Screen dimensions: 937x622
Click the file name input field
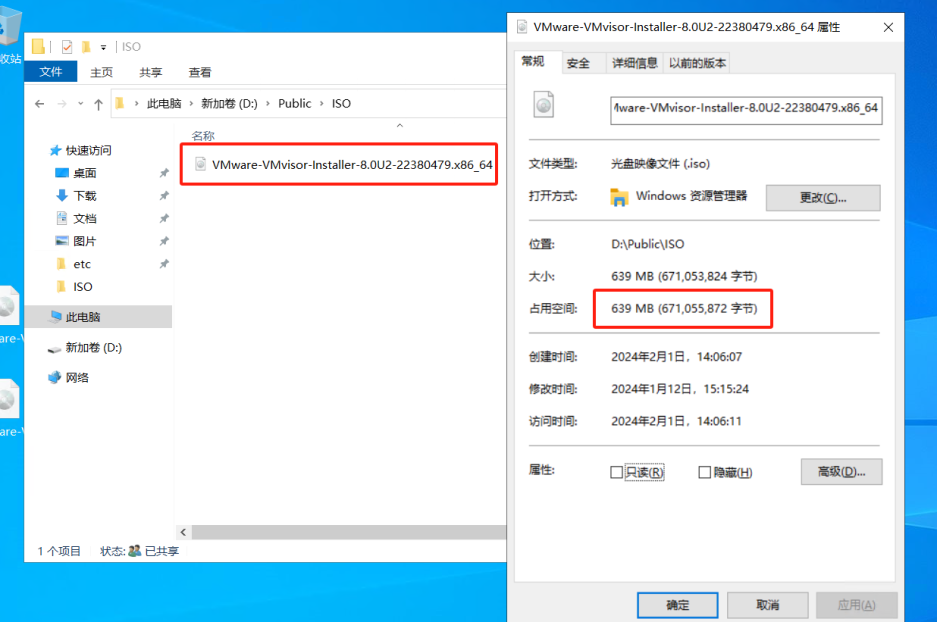[746, 110]
